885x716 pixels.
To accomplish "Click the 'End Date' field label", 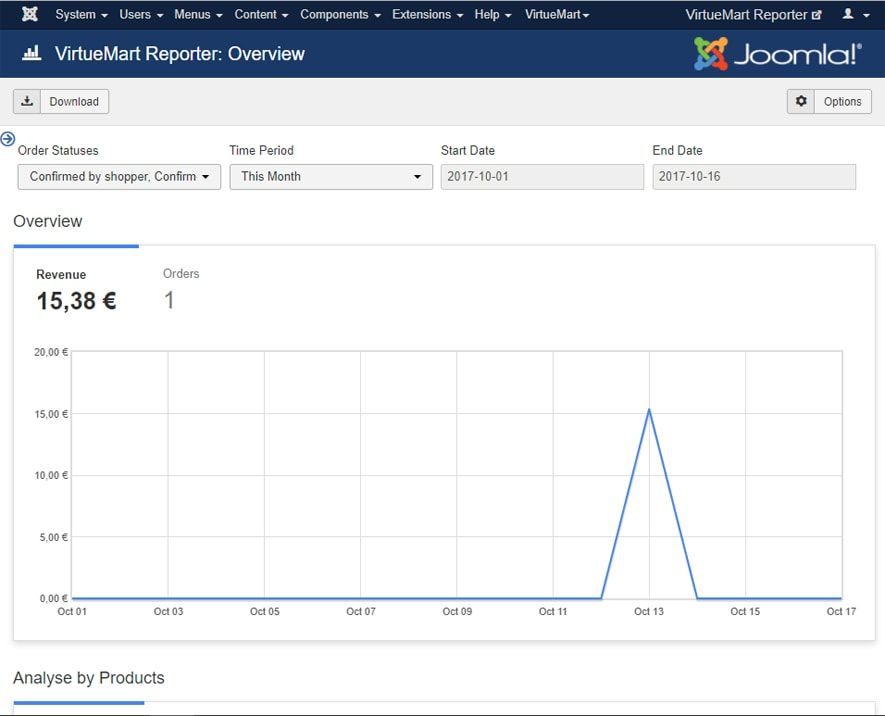I will [677, 151].
